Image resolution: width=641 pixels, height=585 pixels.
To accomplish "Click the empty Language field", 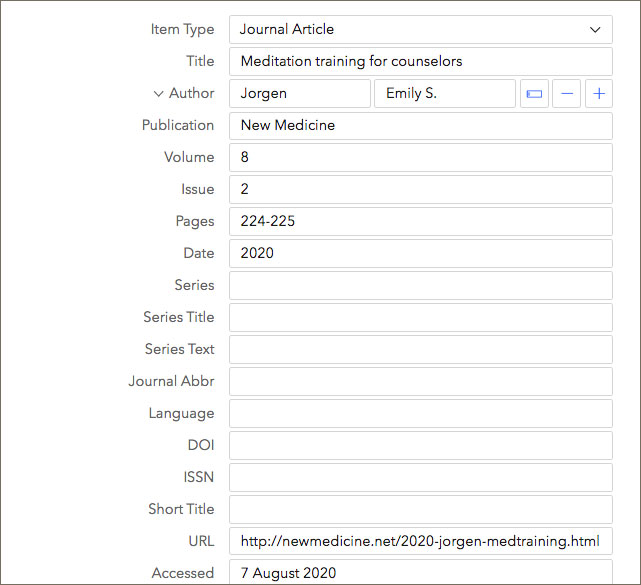I will tap(420, 413).
